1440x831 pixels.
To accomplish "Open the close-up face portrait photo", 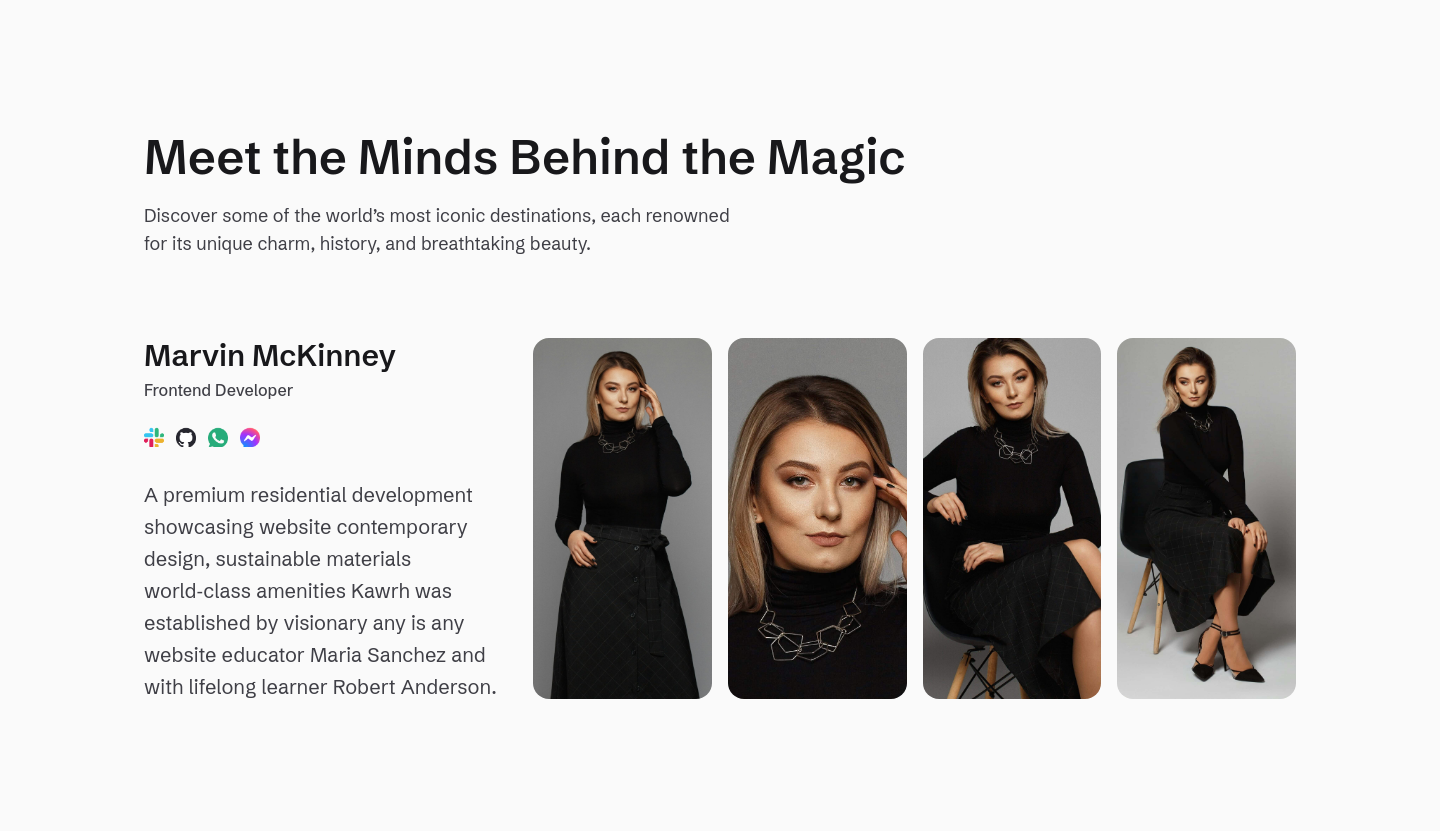I will point(817,518).
